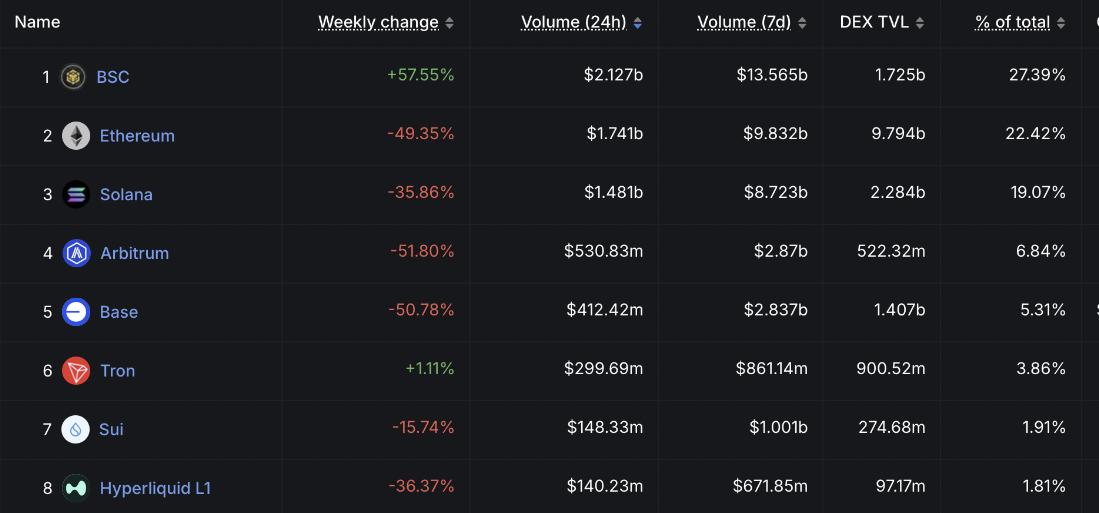Screen dimensions: 1099x513
Task: Open the Ethereum chain link
Action: coord(137,136)
